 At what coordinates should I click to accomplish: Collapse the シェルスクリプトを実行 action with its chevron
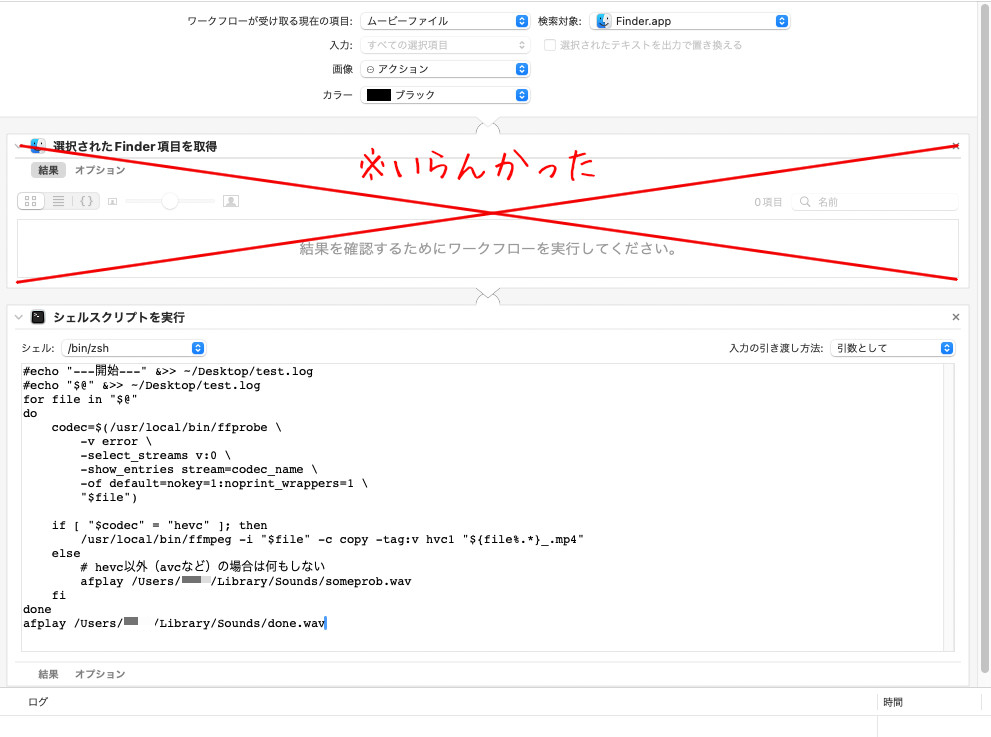(18, 317)
